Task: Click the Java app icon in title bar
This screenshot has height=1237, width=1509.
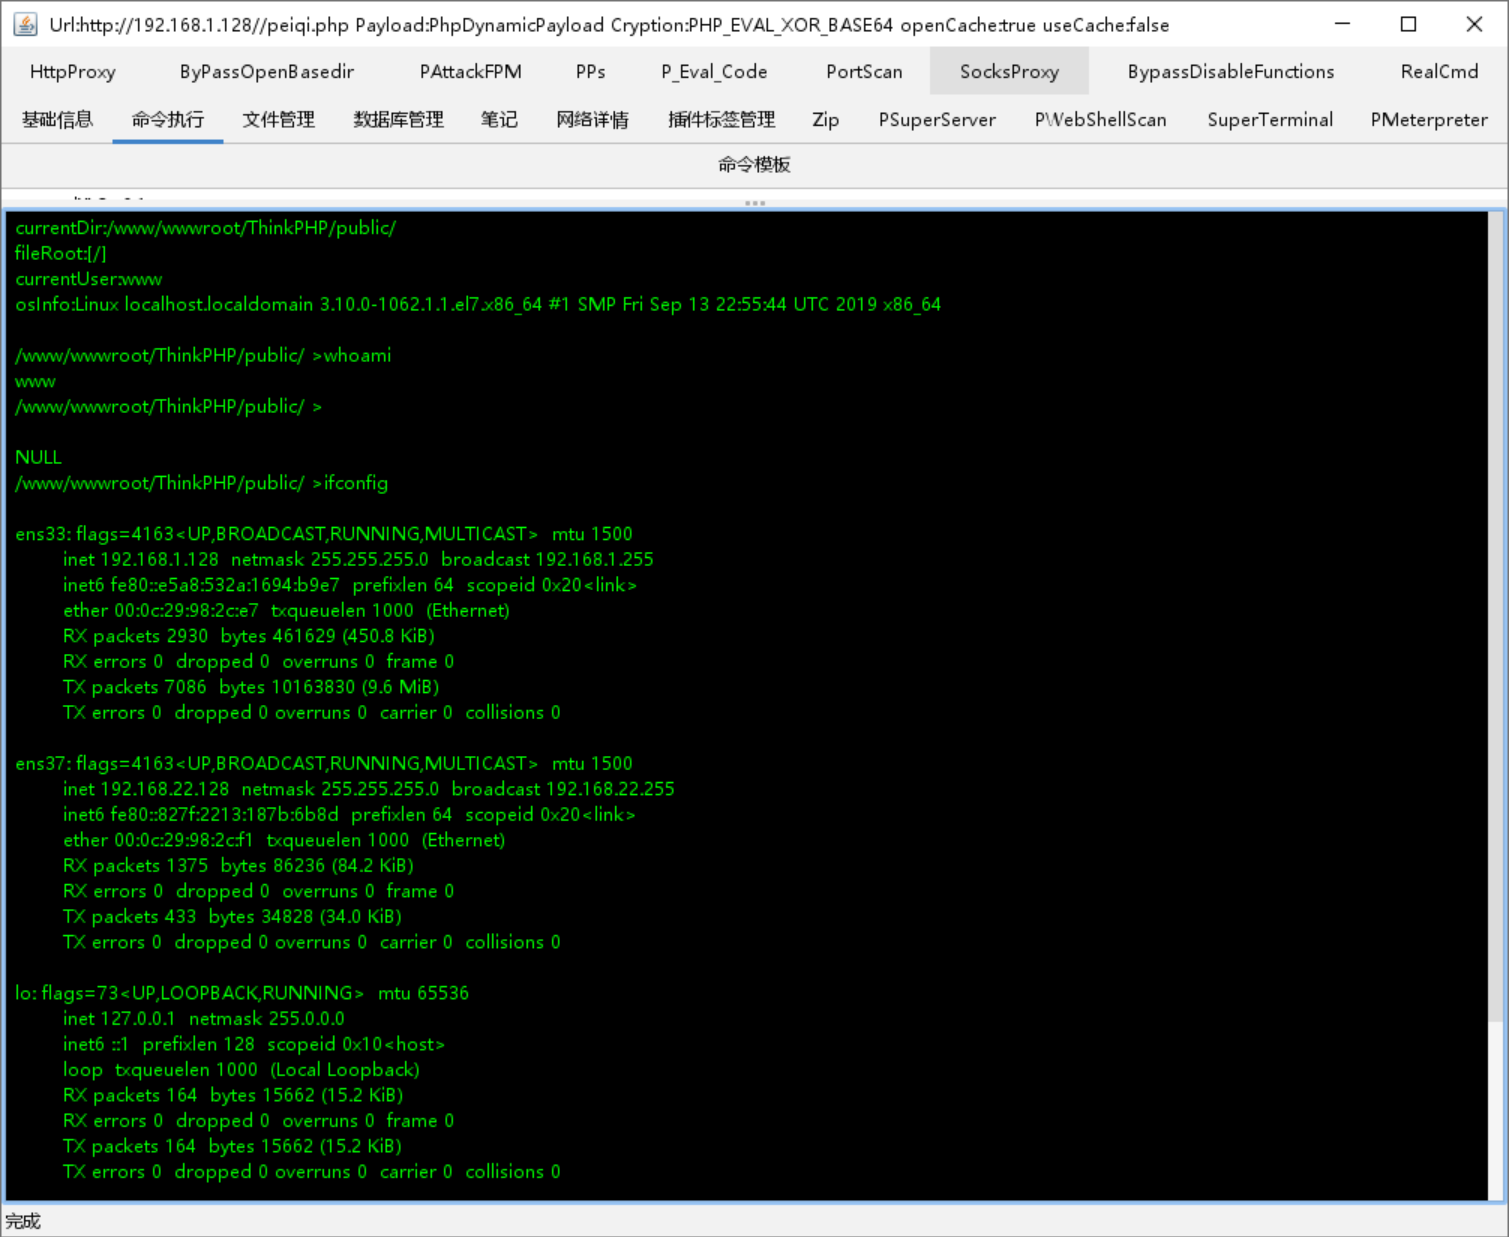Action: pyautogui.click(x=25, y=25)
